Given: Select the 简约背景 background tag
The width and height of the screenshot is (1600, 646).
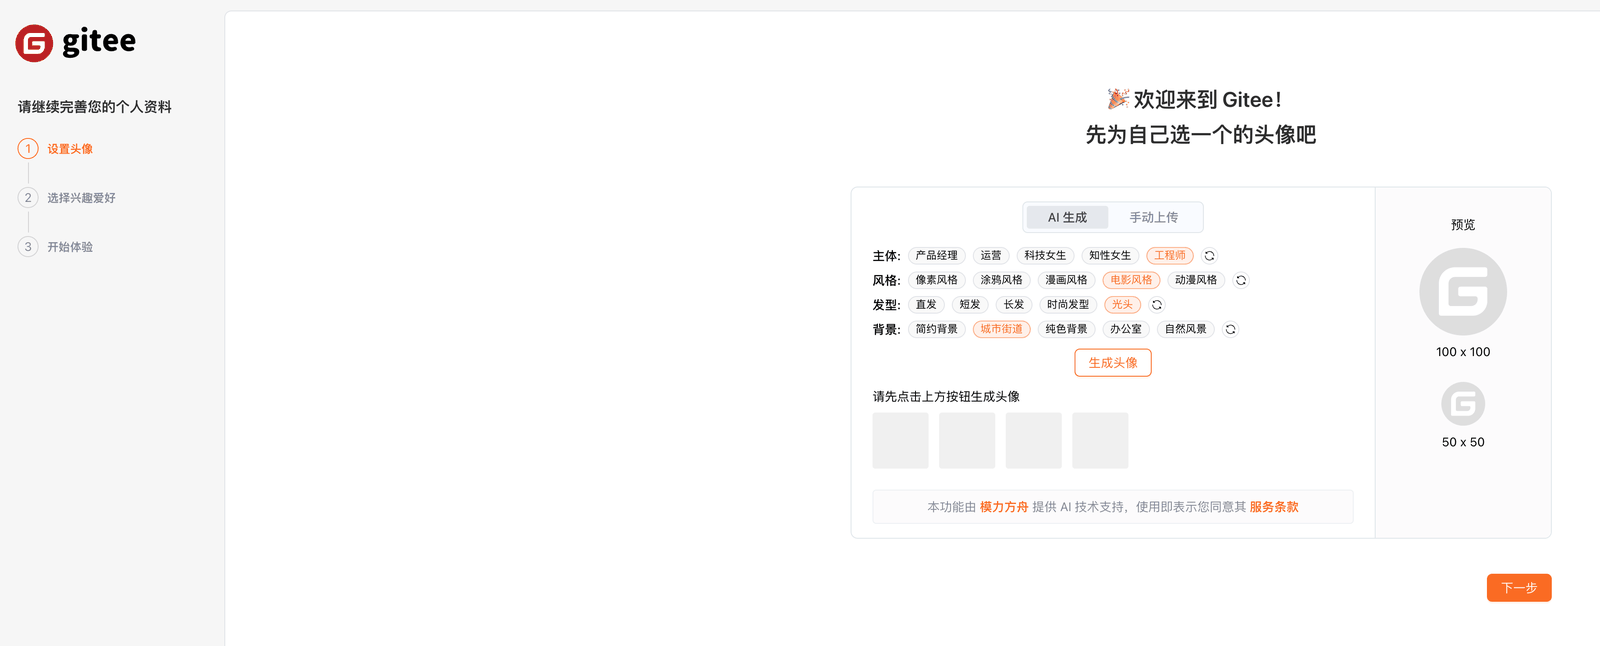Looking at the screenshot, I should click(x=937, y=329).
